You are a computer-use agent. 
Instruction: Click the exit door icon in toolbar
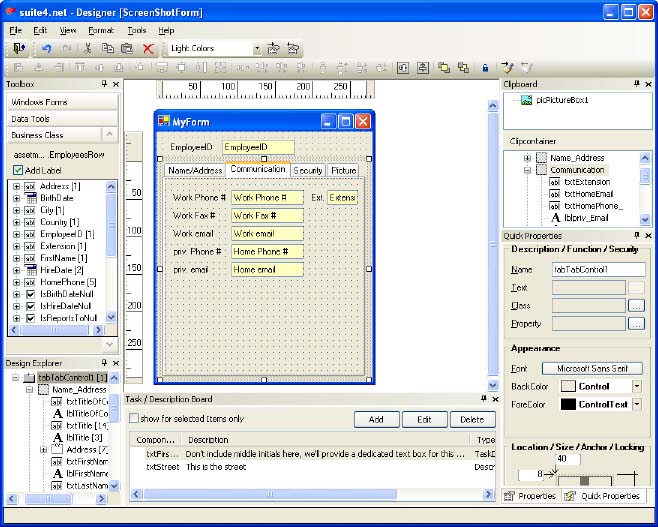[x=18, y=48]
